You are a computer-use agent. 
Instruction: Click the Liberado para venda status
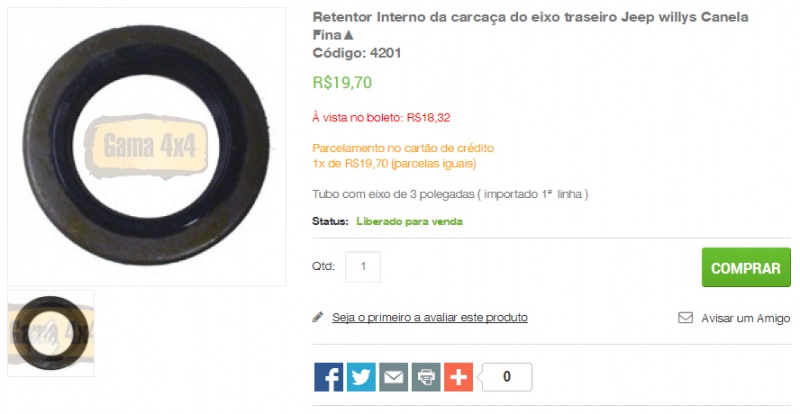pyautogui.click(x=409, y=222)
